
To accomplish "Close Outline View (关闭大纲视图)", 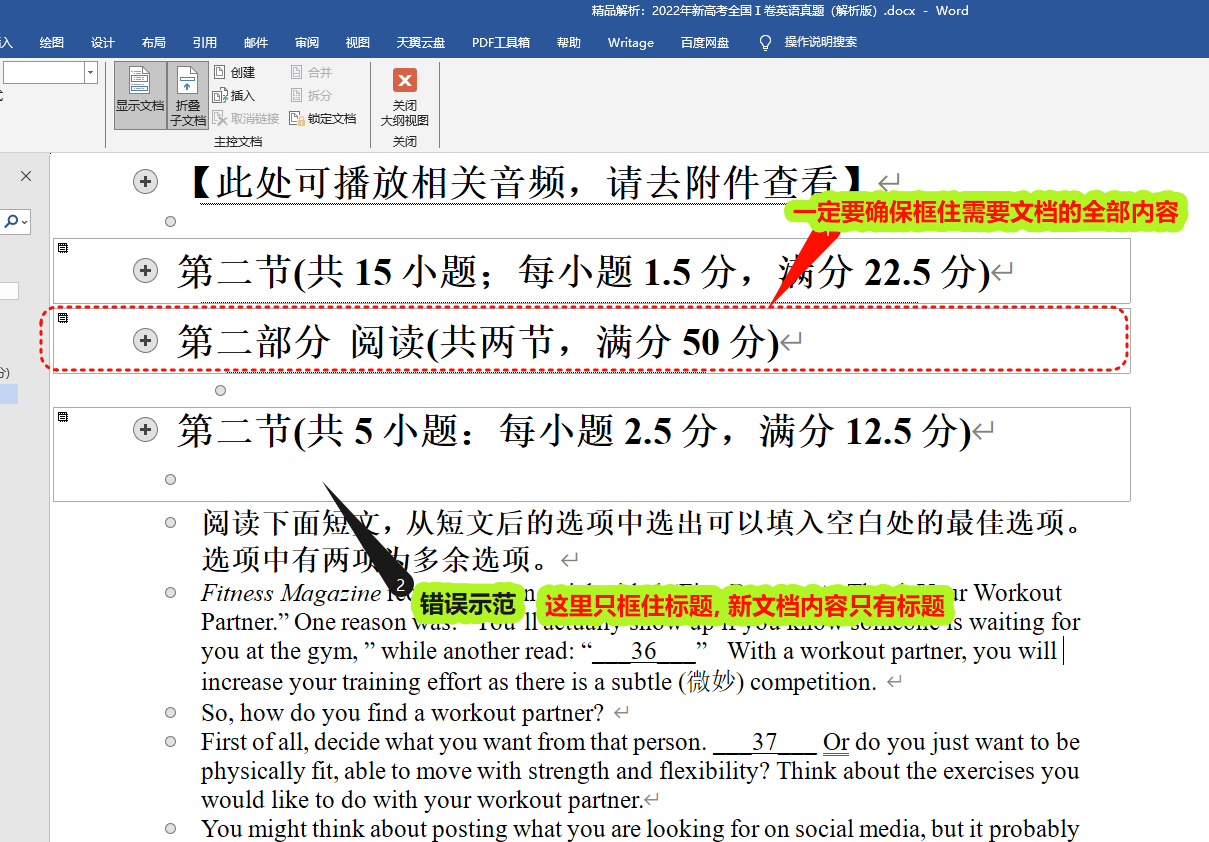I will click(x=405, y=97).
